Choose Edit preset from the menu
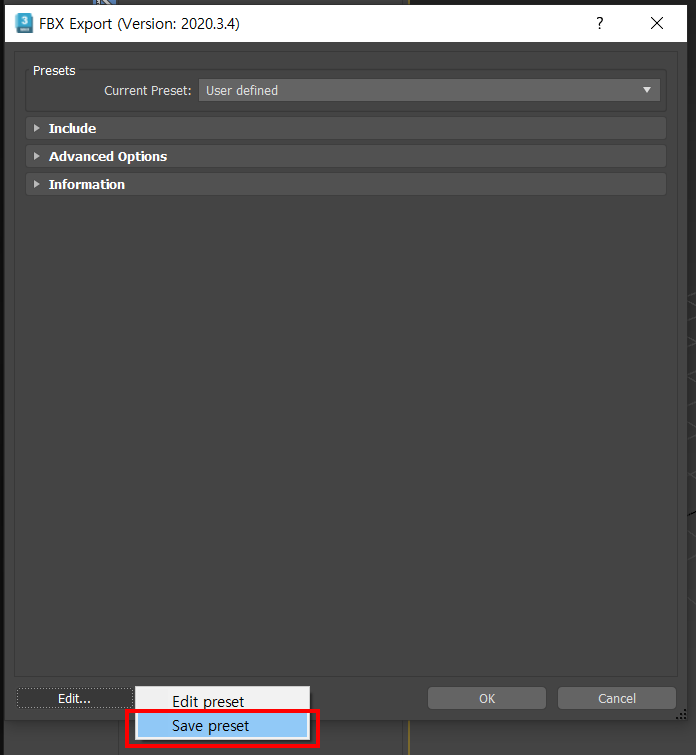696x755 pixels. (222, 701)
